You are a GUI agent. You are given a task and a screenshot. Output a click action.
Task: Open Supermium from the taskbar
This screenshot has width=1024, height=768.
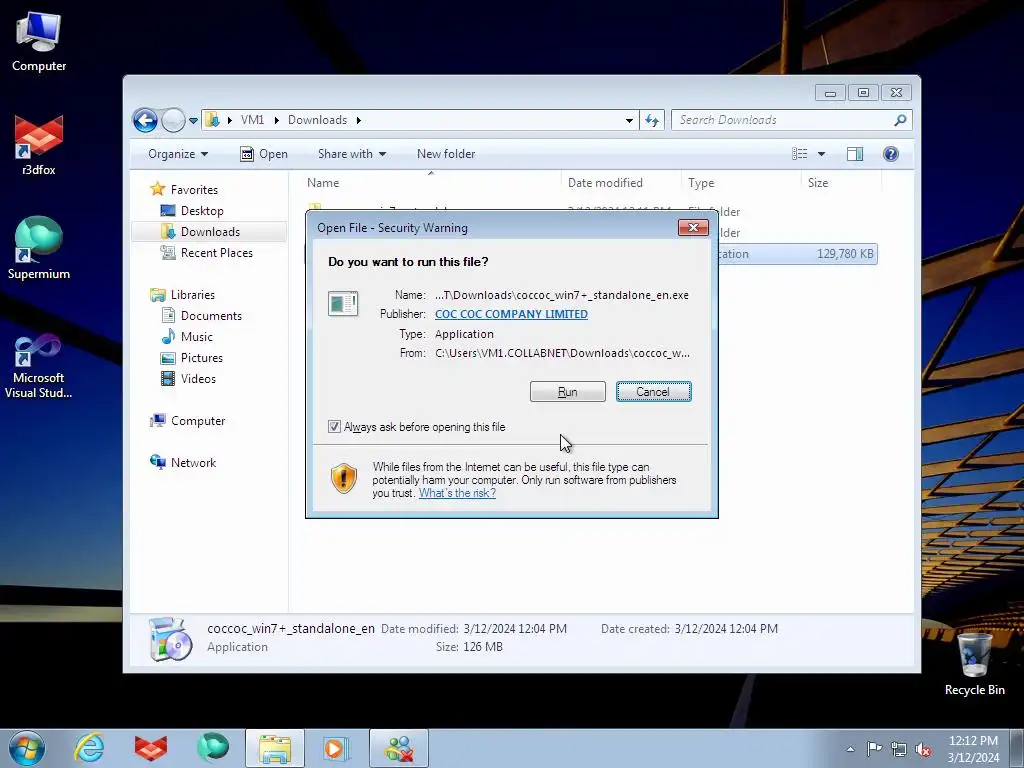coord(213,748)
